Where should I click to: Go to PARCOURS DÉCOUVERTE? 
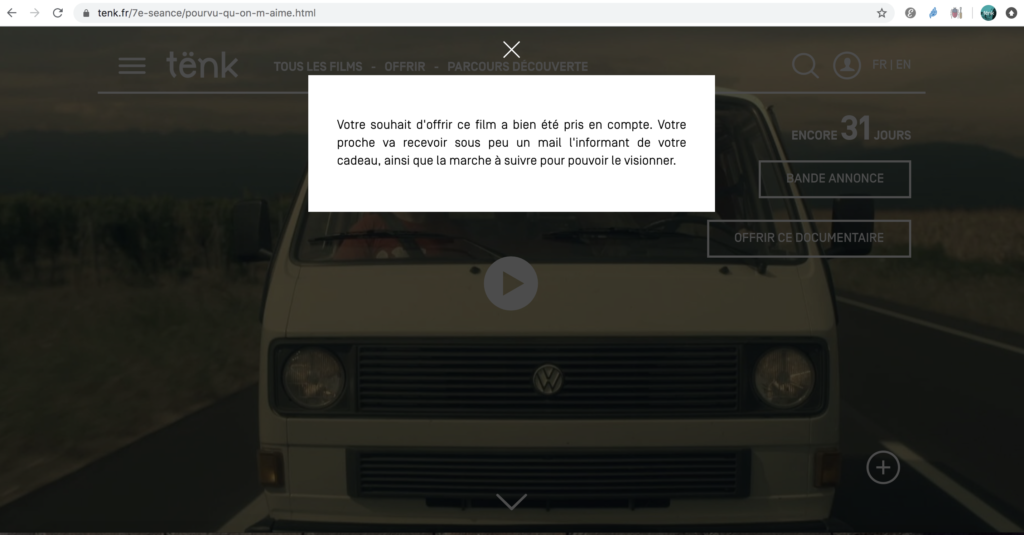[517, 67]
